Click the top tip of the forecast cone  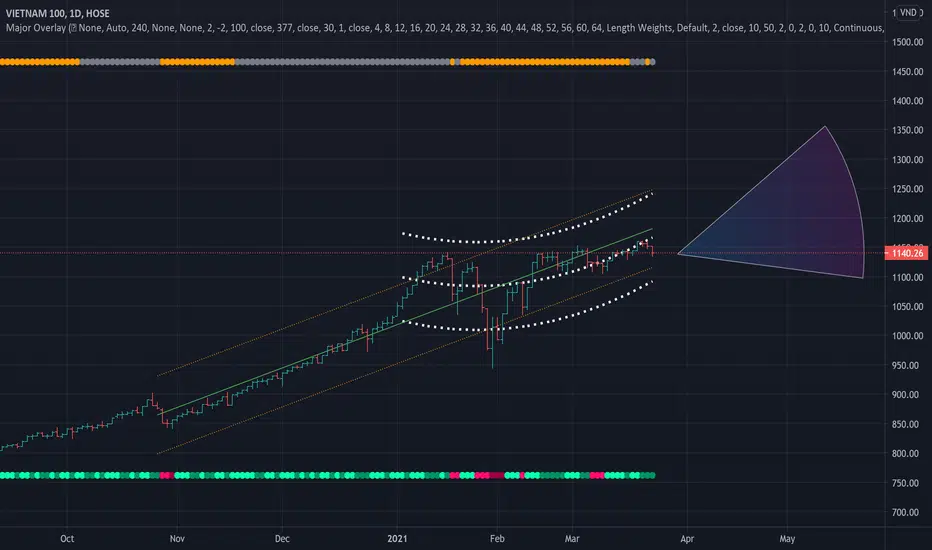[825, 127]
